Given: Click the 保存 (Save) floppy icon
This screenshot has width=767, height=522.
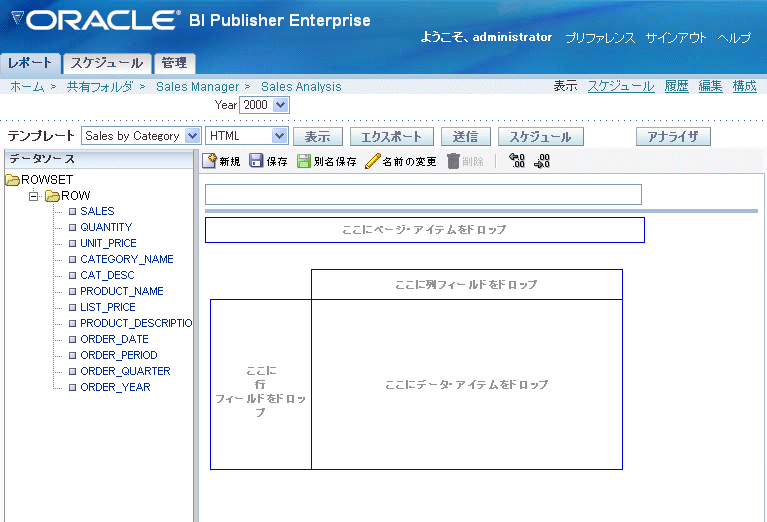Looking at the screenshot, I should (256, 161).
